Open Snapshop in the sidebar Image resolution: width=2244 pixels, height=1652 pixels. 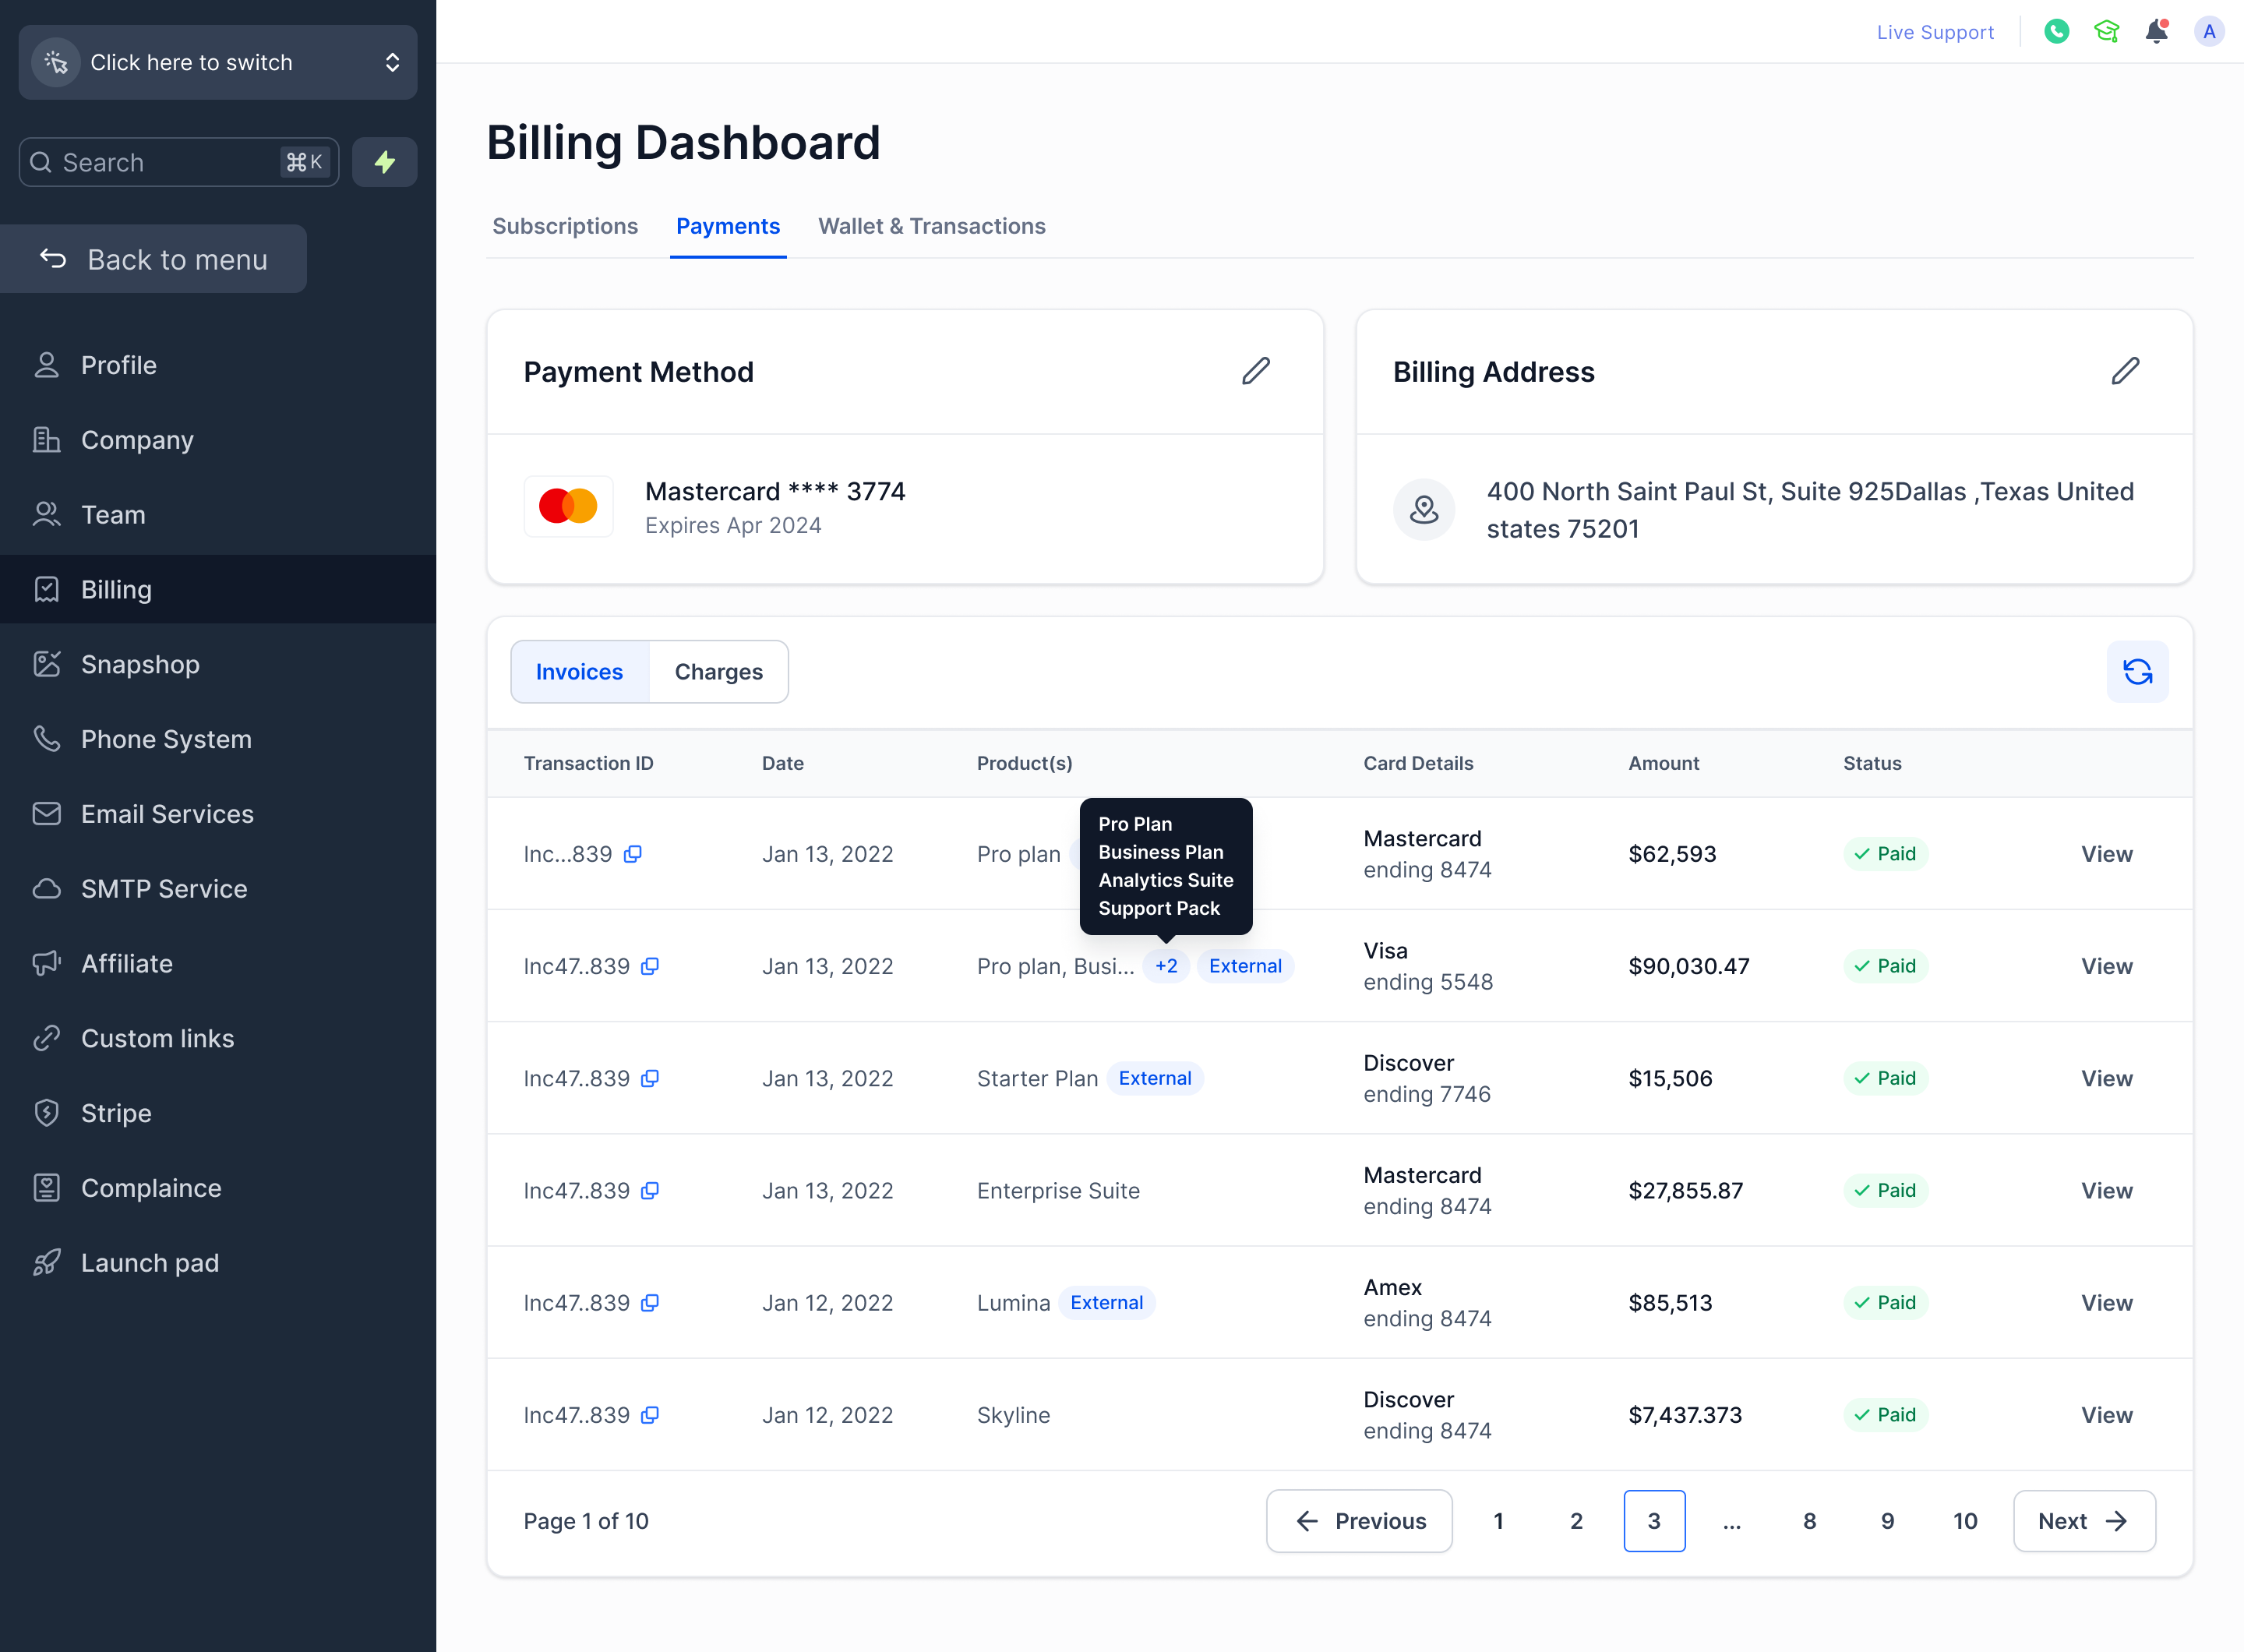coord(218,664)
